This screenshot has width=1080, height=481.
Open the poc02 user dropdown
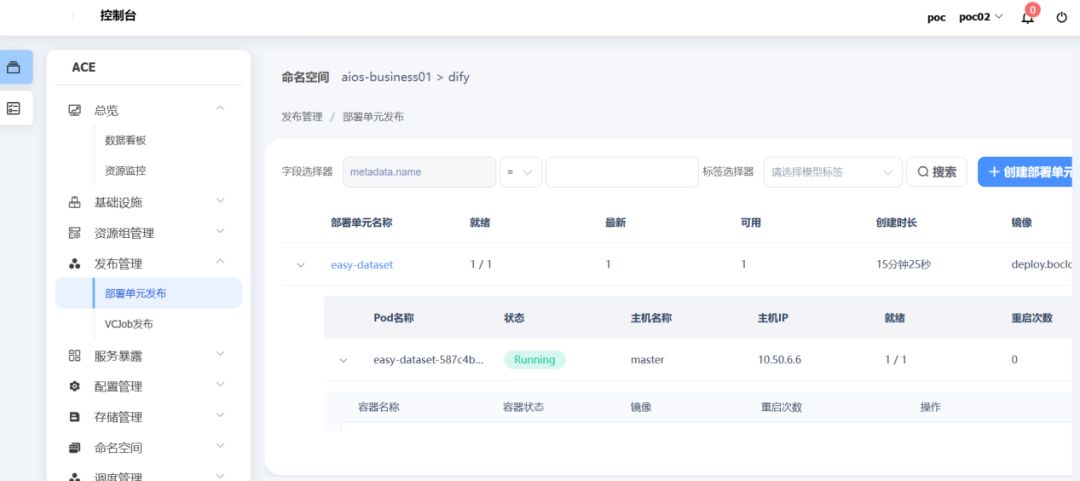pyautogui.click(x=981, y=17)
